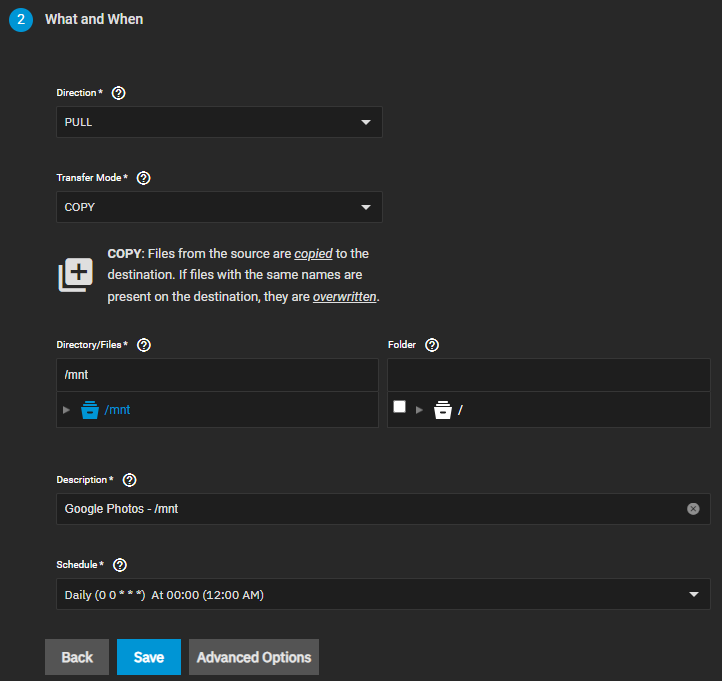Check the root folder checkbox
This screenshot has width=722, height=681.
400,408
